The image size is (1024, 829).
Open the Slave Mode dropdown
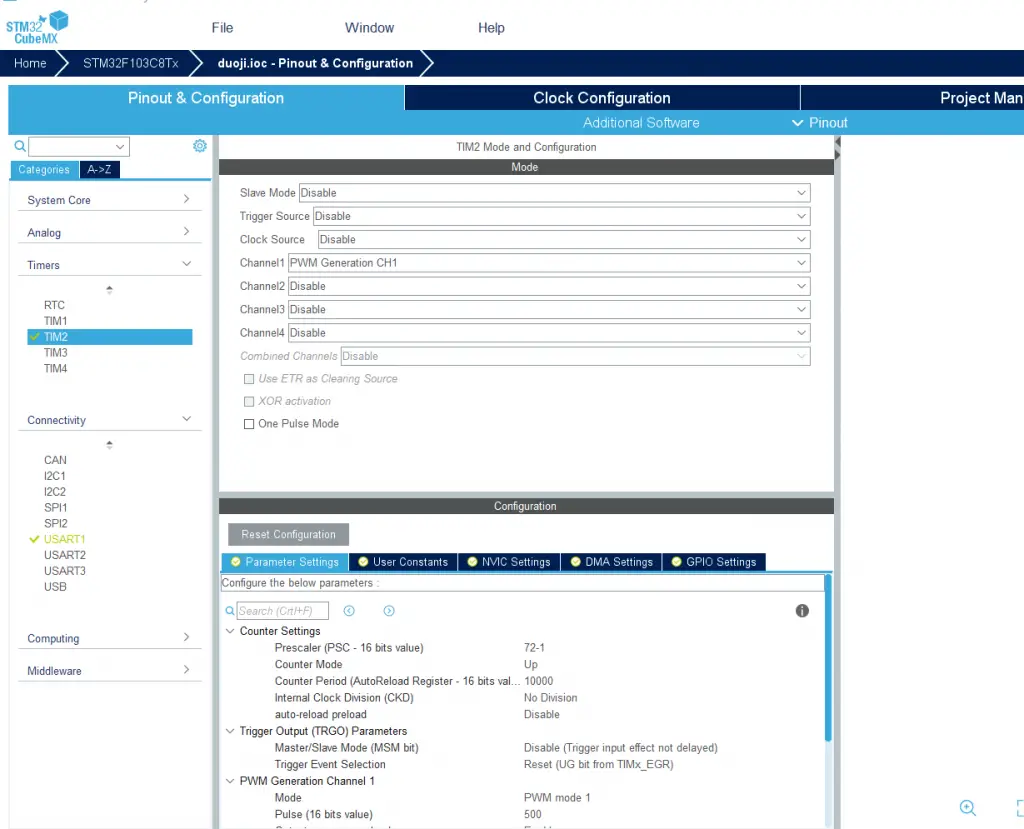554,193
